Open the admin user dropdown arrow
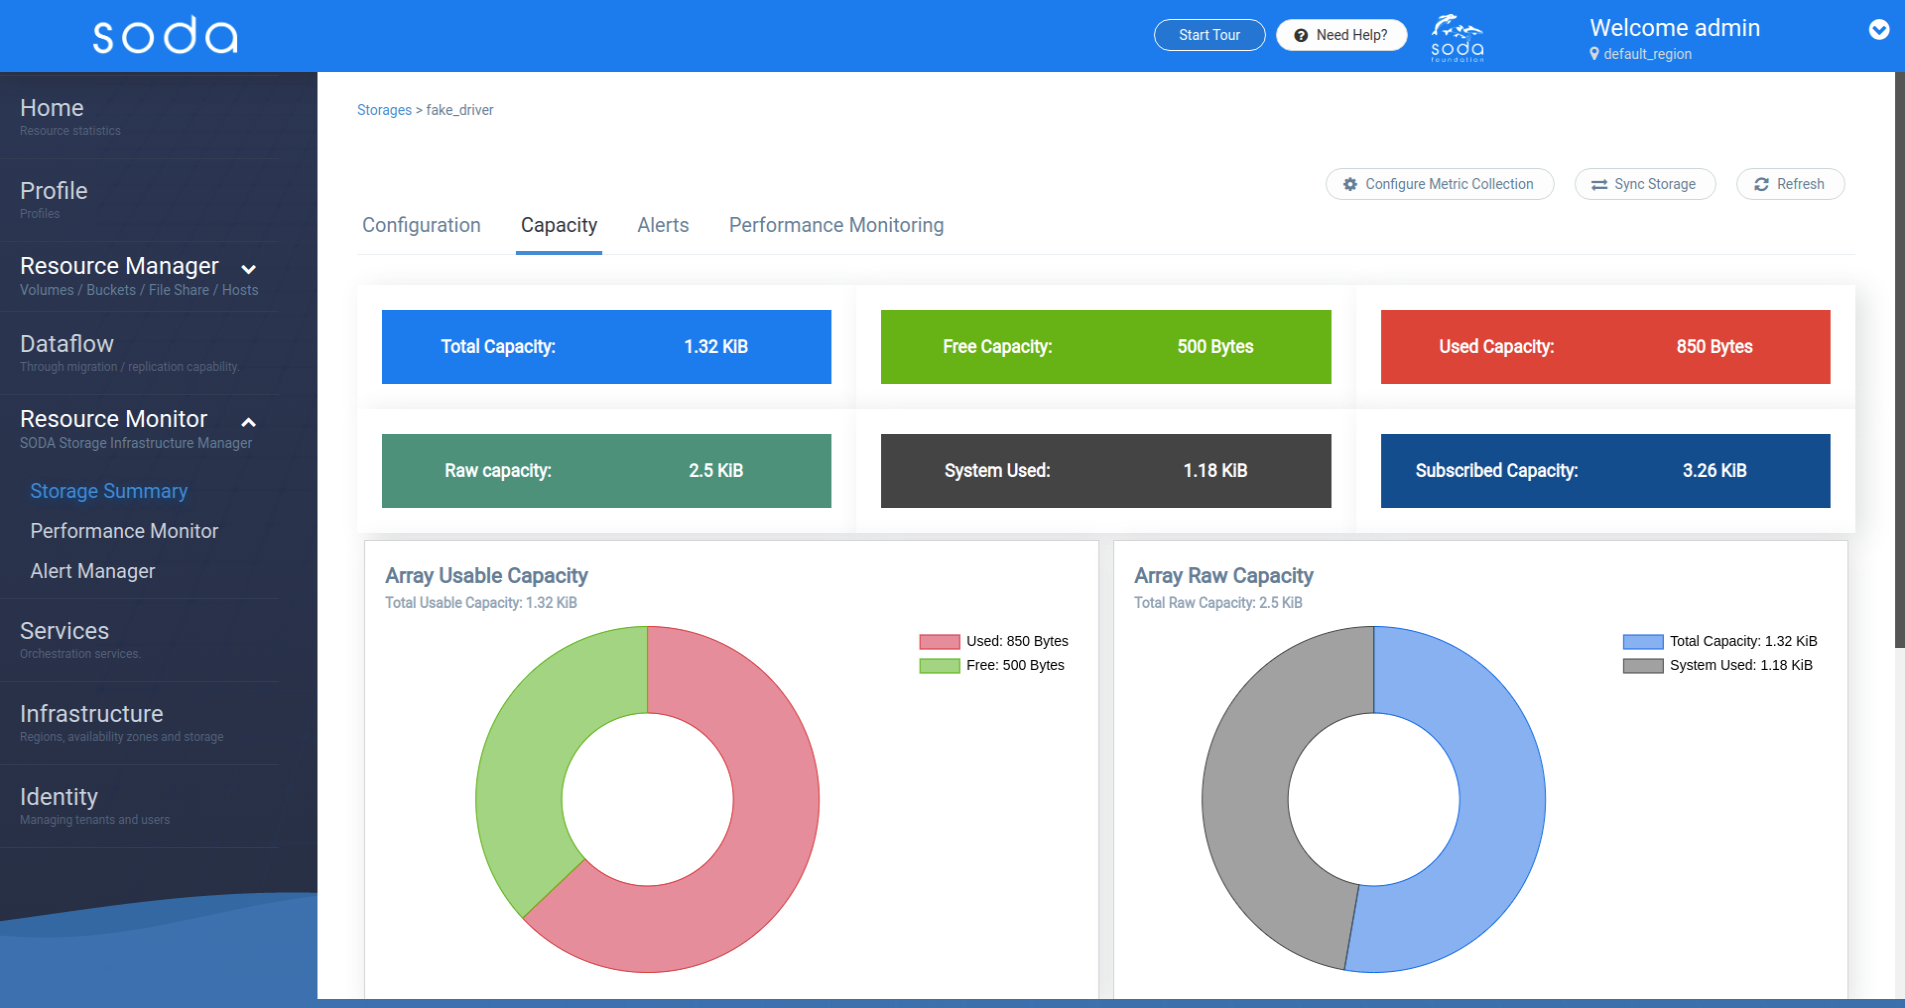 point(1879,30)
